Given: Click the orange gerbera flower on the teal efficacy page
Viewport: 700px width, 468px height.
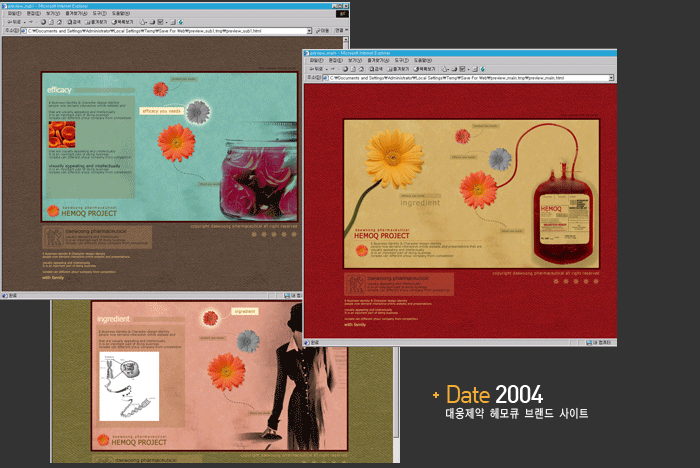Looking at the screenshot, I should (x=176, y=142).
